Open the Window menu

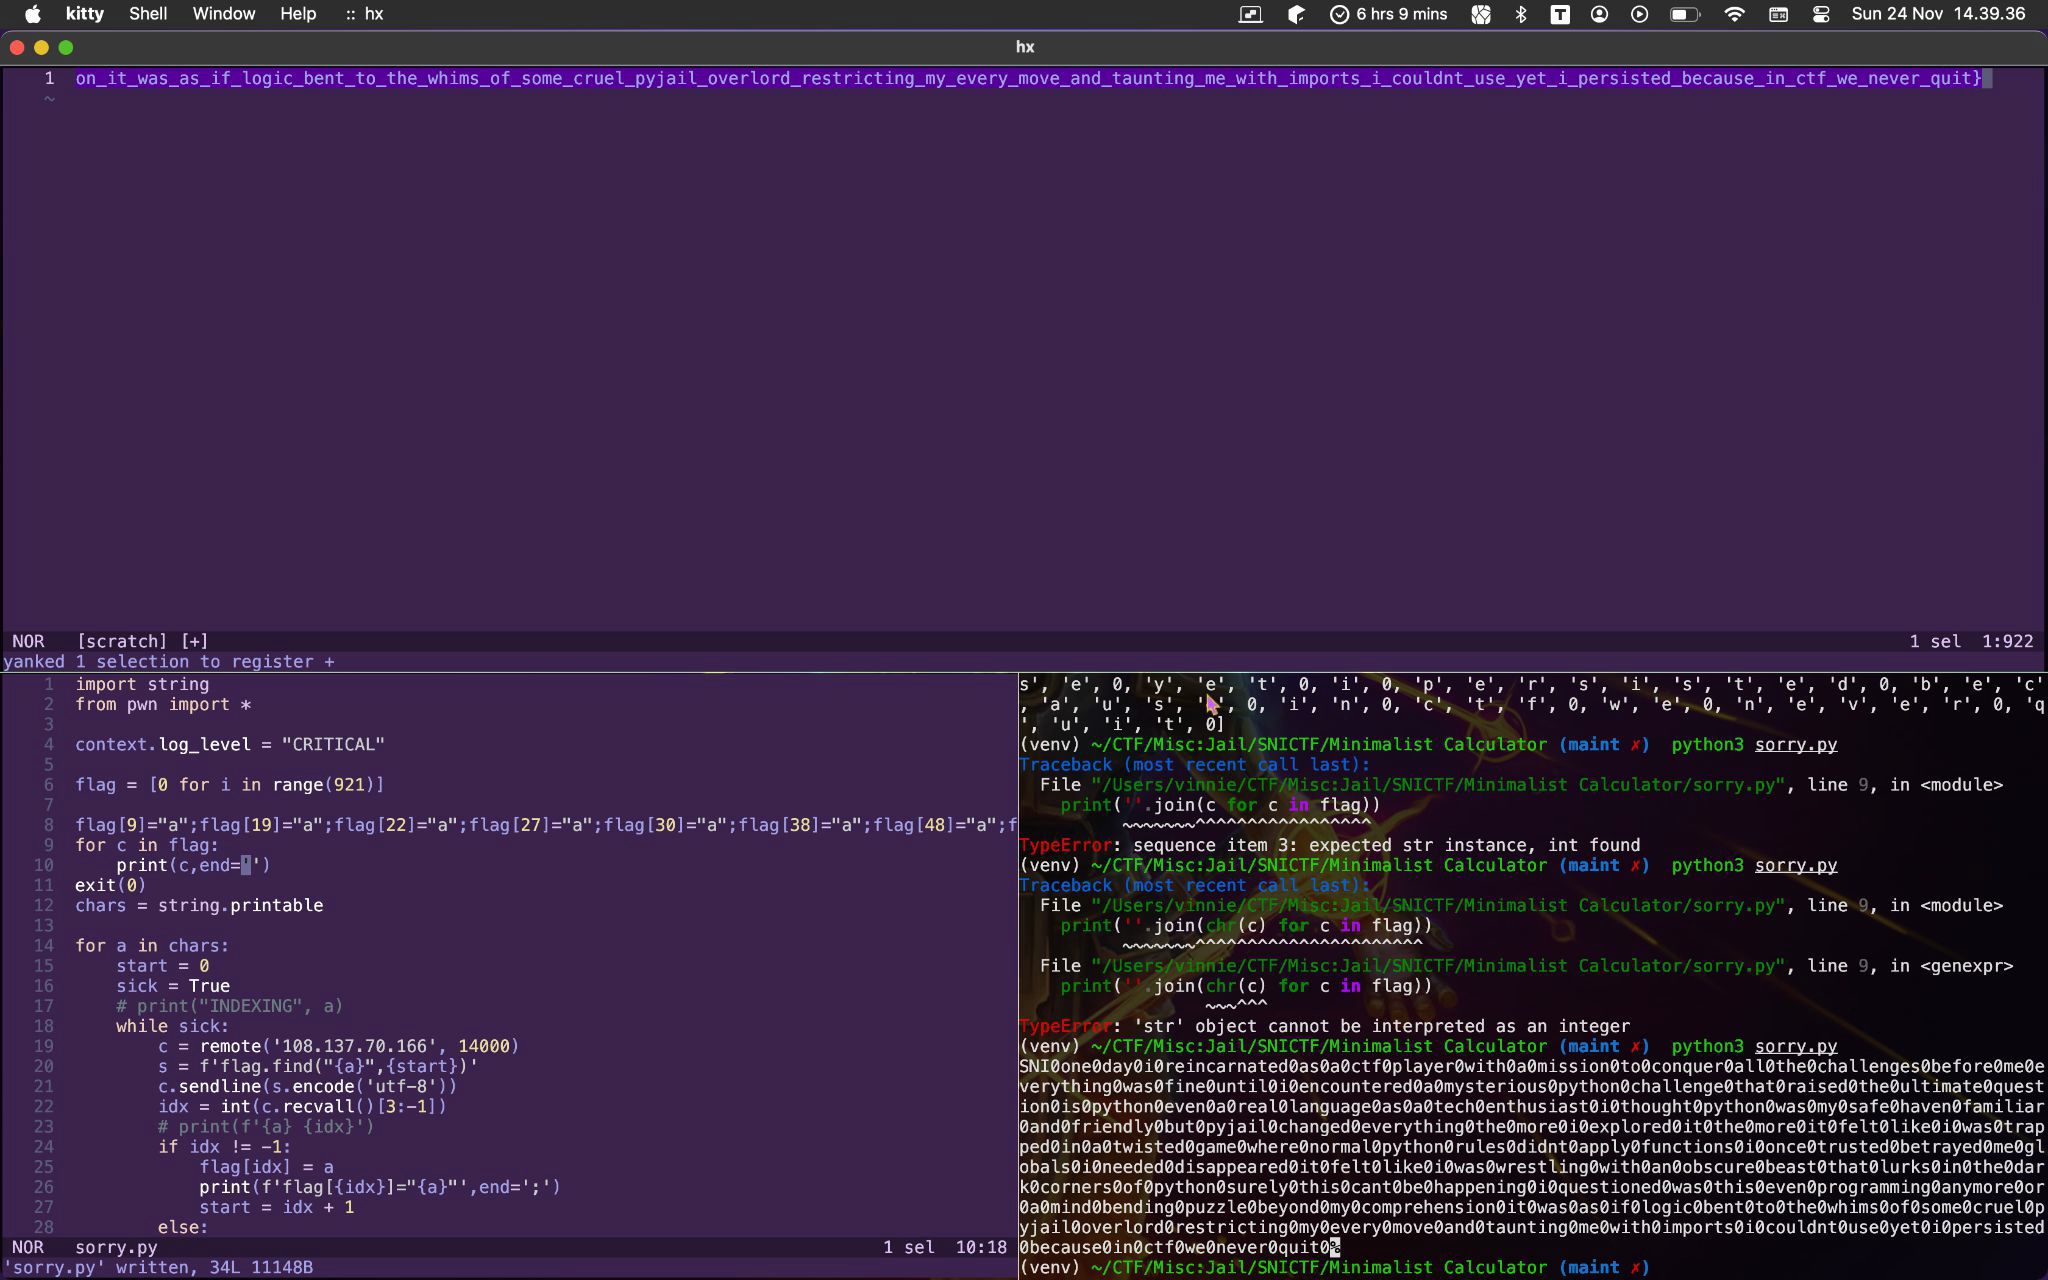coord(223,14)
